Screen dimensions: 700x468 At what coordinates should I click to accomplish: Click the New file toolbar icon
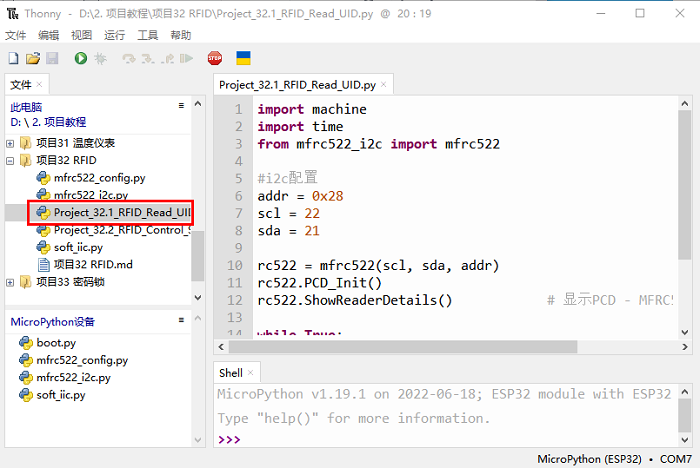pos(14,60)
